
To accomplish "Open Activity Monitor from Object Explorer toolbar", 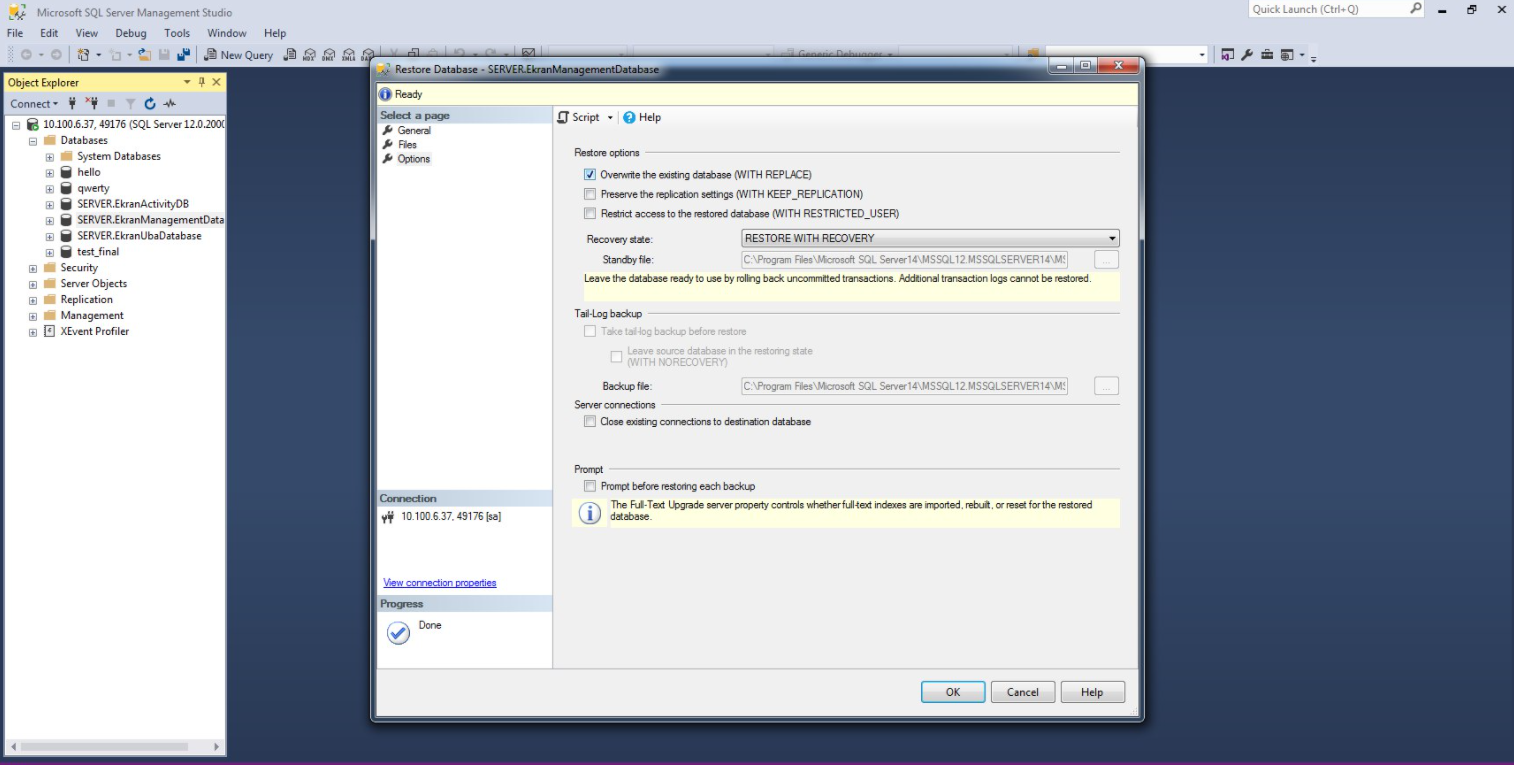I will pyautogui.click(x=170, y=103).
